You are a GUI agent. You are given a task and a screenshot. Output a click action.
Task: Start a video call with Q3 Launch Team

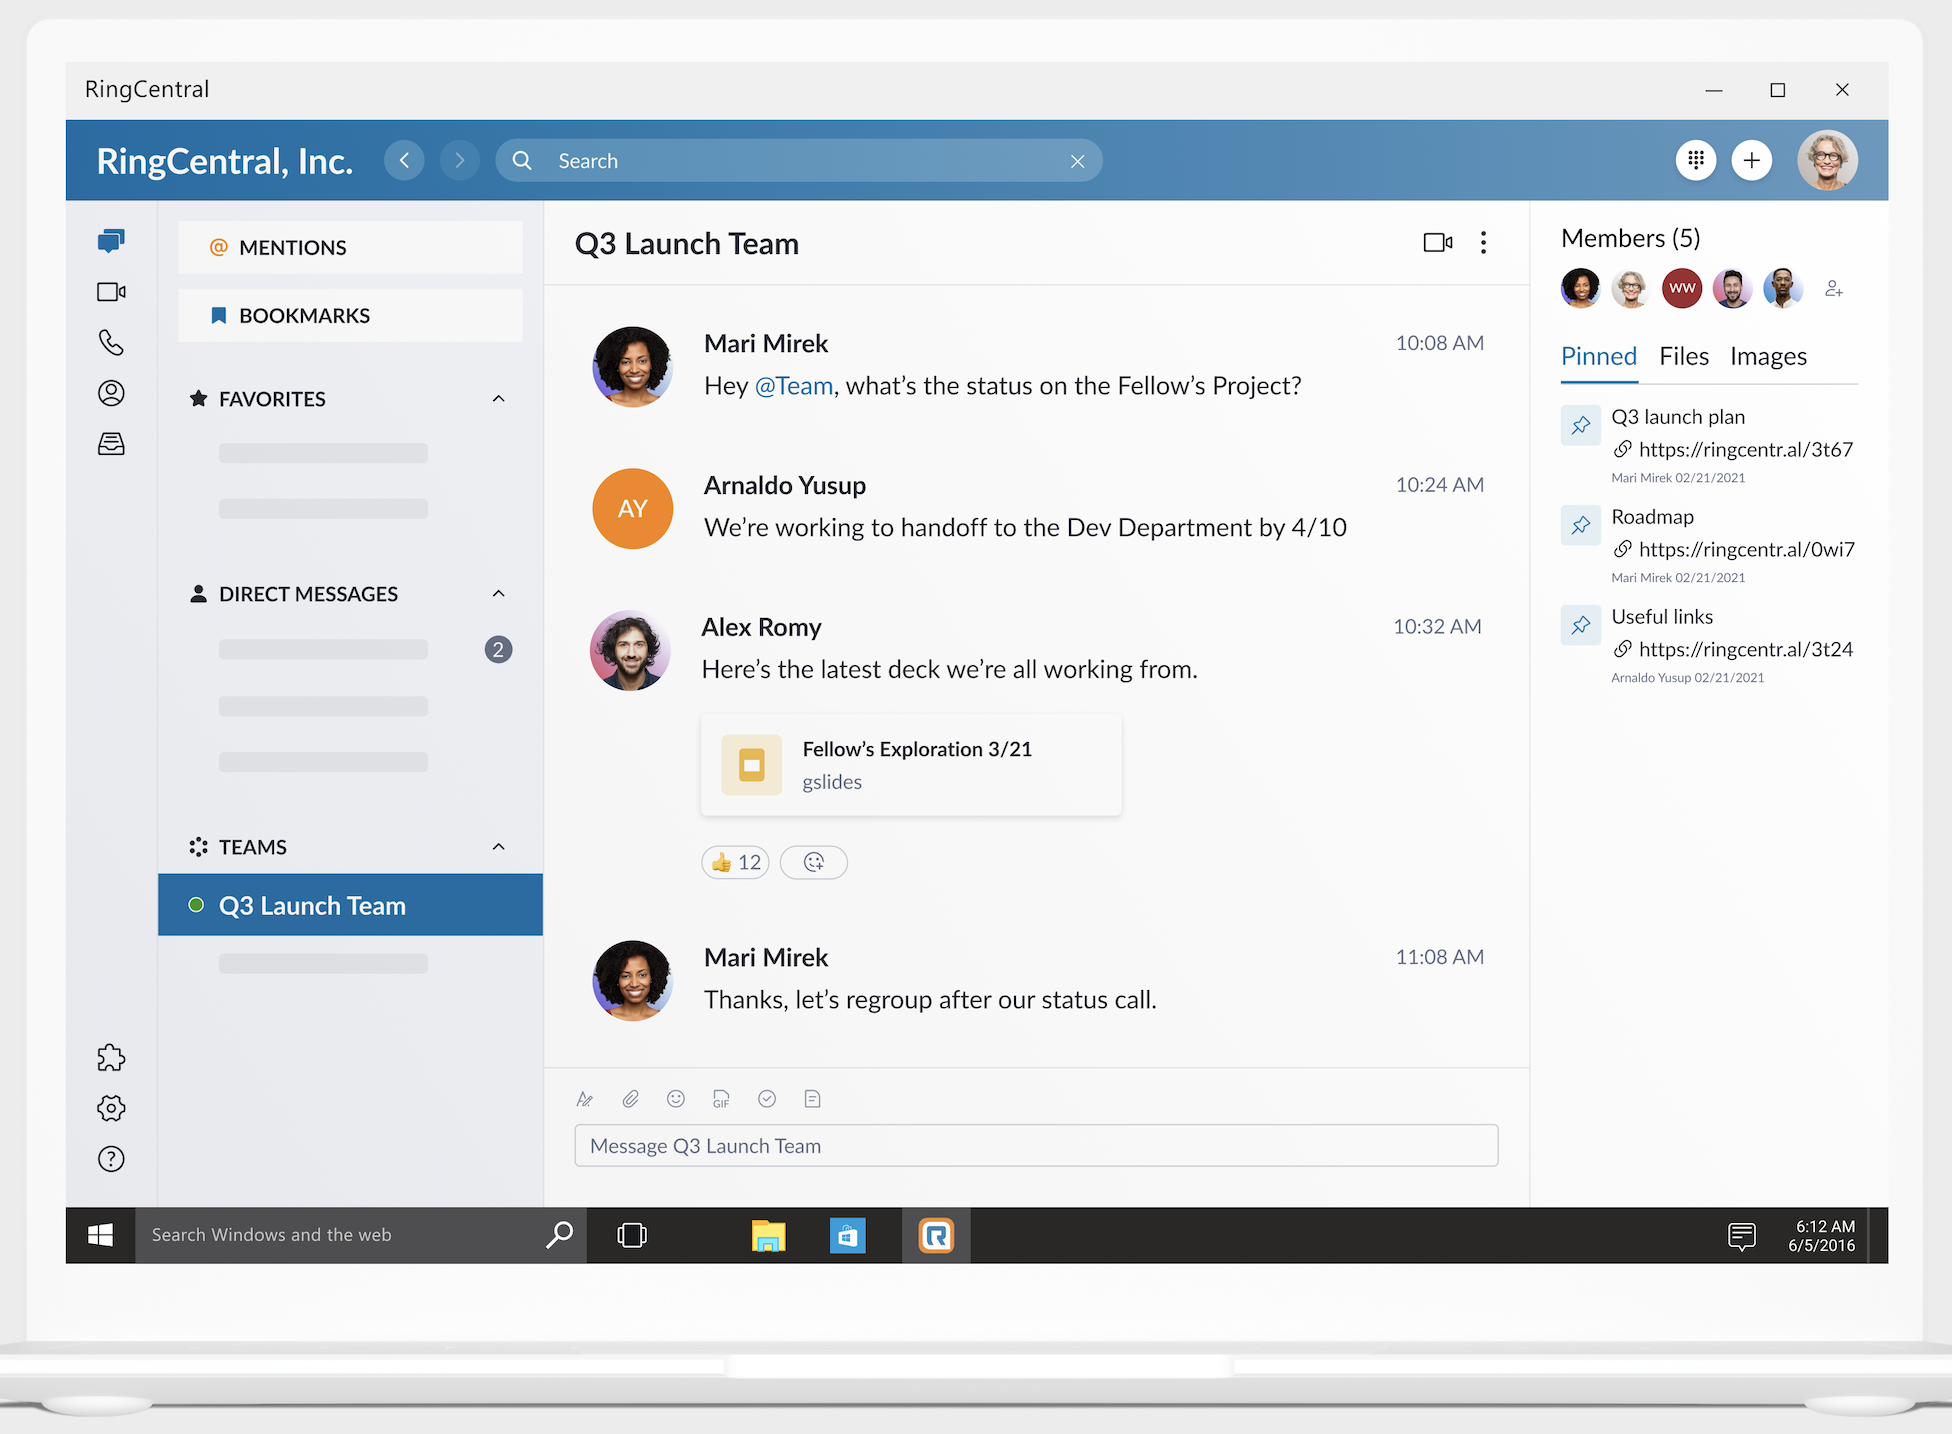click(x=1437, y=243)
